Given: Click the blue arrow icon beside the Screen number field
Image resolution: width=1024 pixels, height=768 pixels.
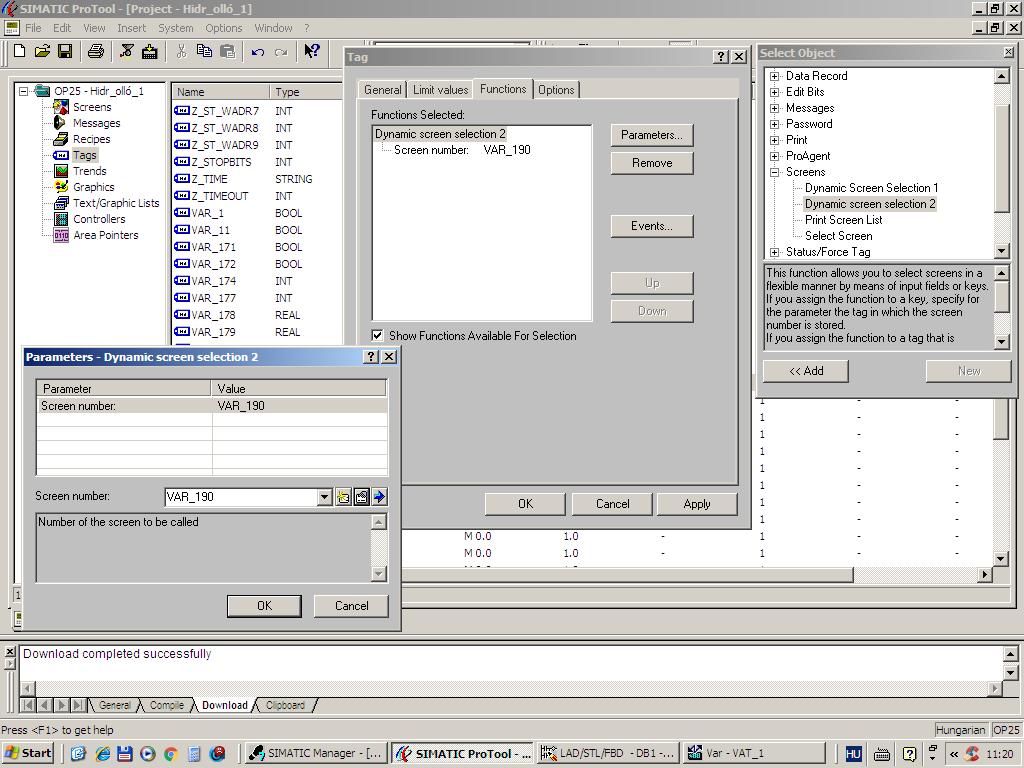Looking at the screenshot, I should tap(379, 497).
